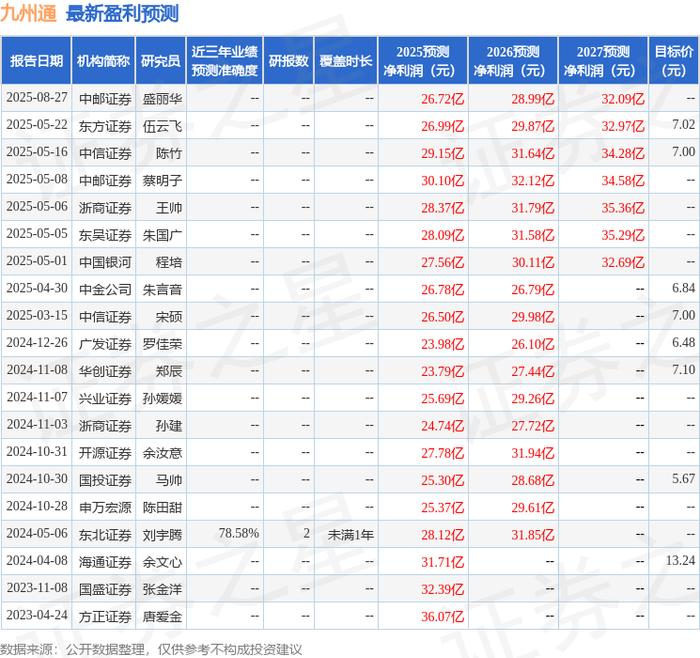Viewport: 700px width, 658px height.
Task: Click the 25.69亿 profit value
Action: coord(442,399)
